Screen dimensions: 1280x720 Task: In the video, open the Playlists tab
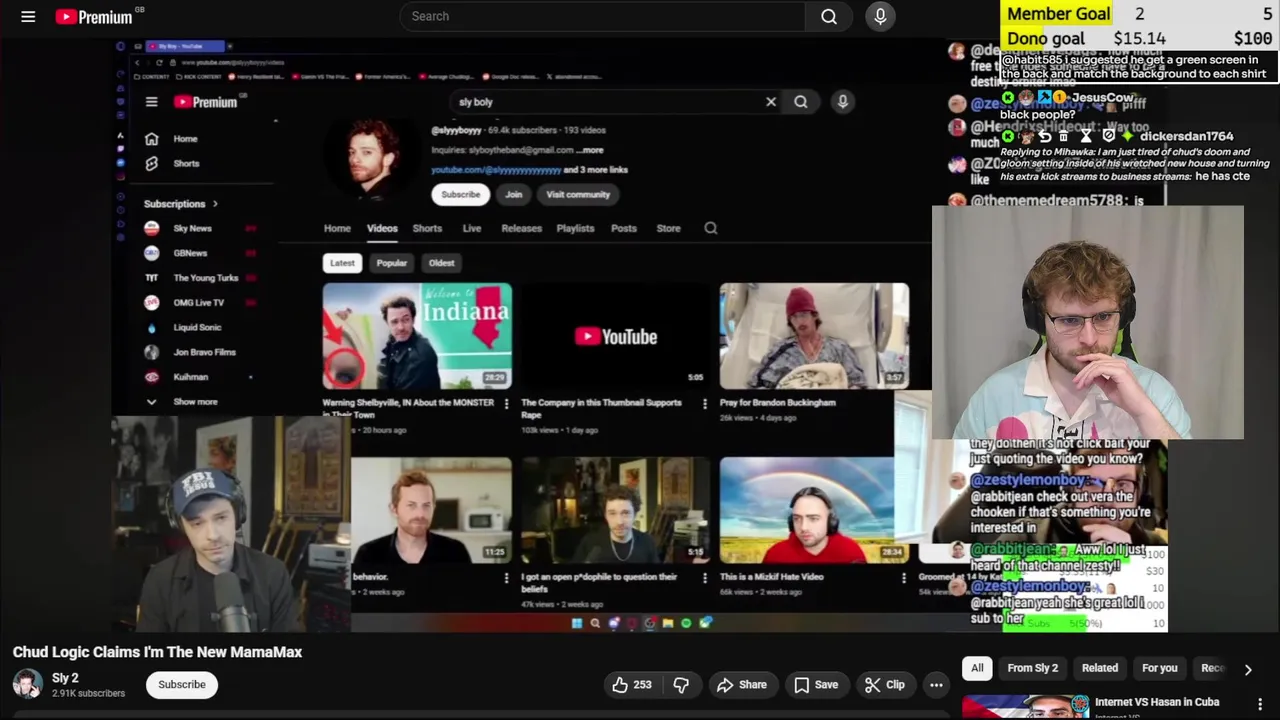click(x=575, y=229)
